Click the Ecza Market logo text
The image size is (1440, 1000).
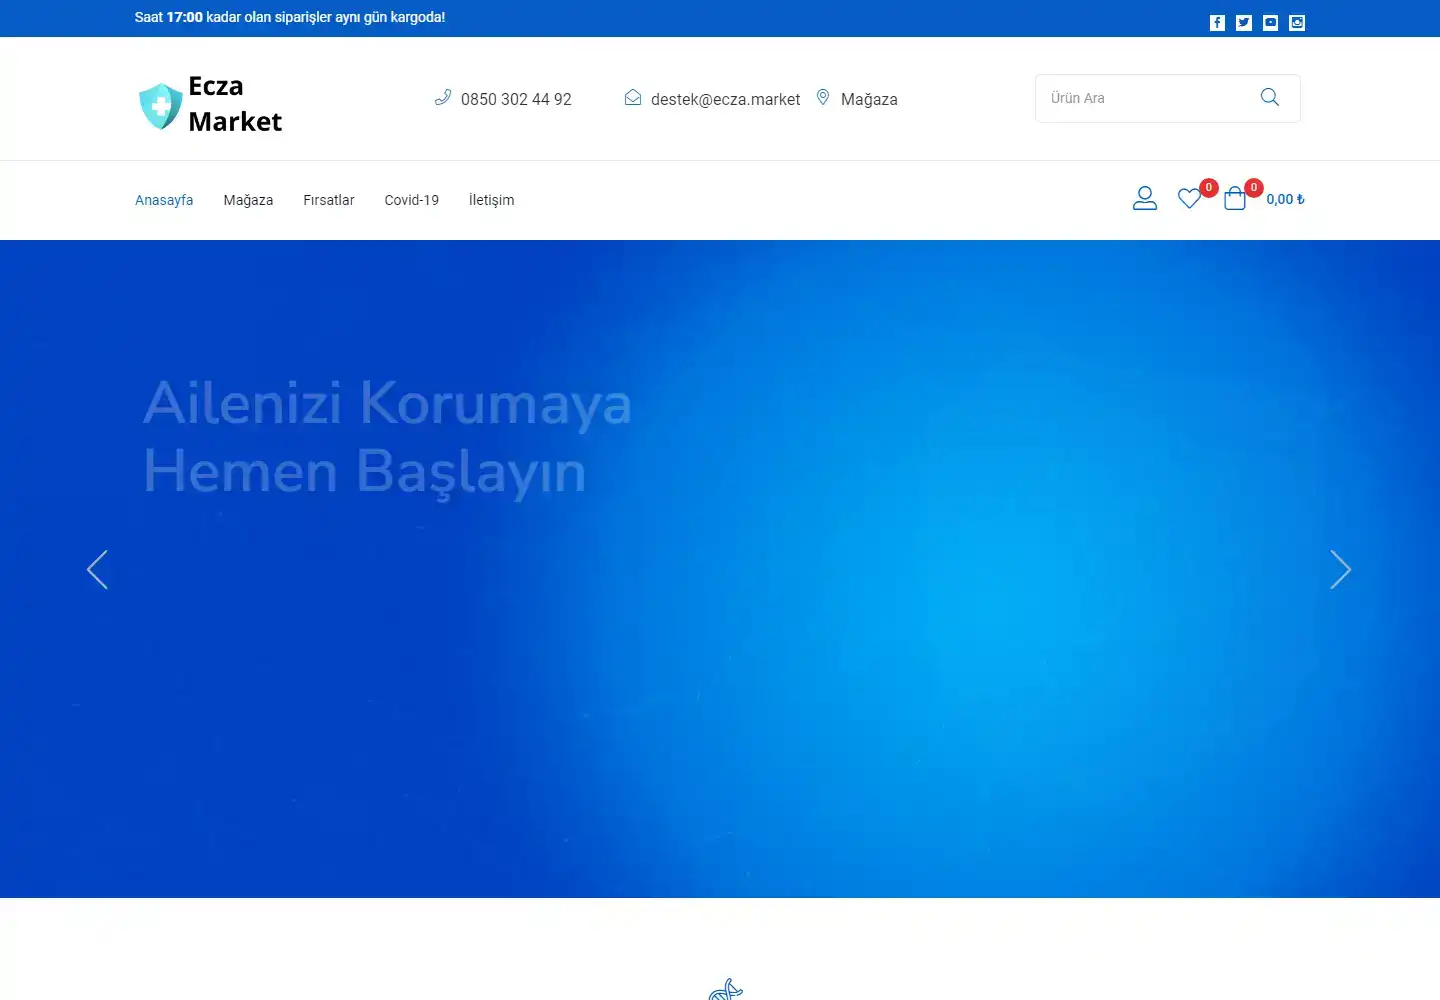[x=235, y=104]
